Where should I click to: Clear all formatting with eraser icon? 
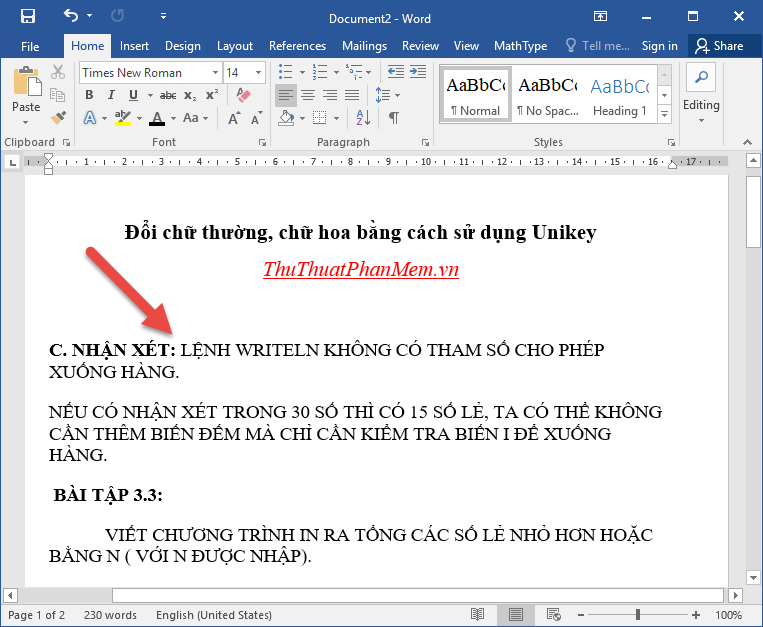(243, 95)
